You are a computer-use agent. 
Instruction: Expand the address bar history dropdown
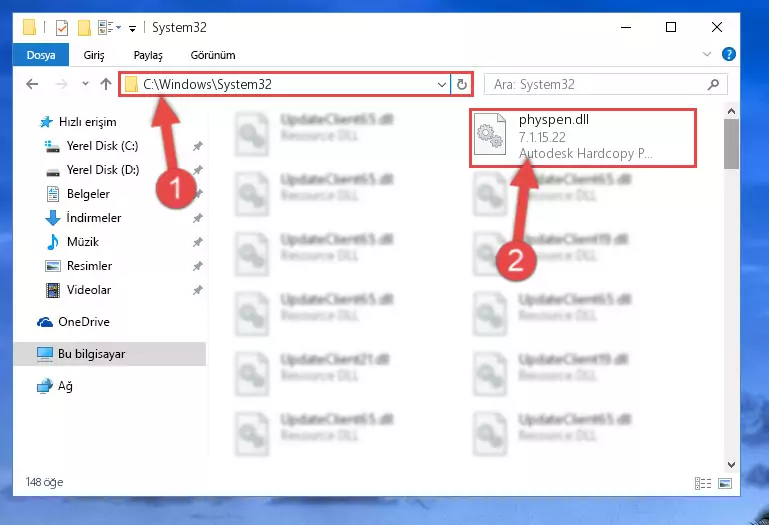click(441, 84)
